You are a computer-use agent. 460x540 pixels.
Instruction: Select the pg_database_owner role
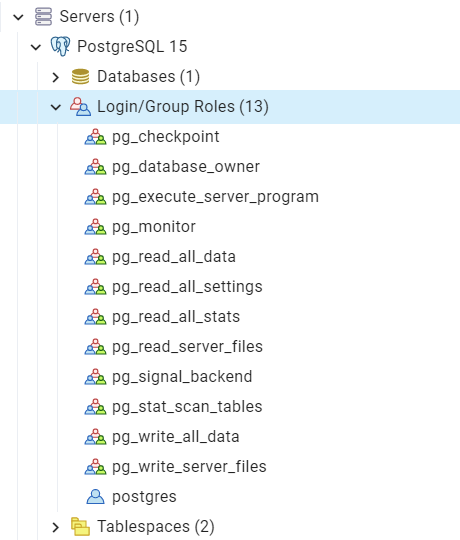click(186, 167)
